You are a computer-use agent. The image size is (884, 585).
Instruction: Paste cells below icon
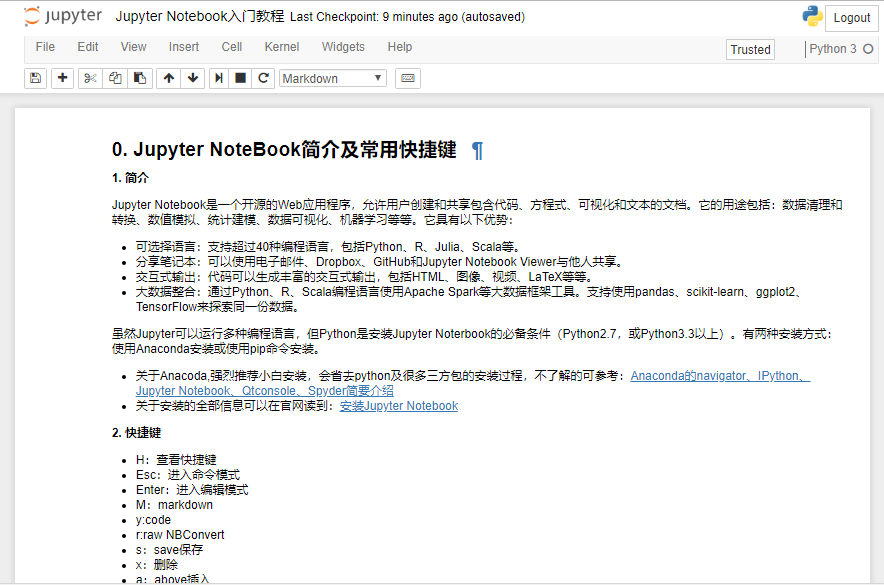(140, 78)
